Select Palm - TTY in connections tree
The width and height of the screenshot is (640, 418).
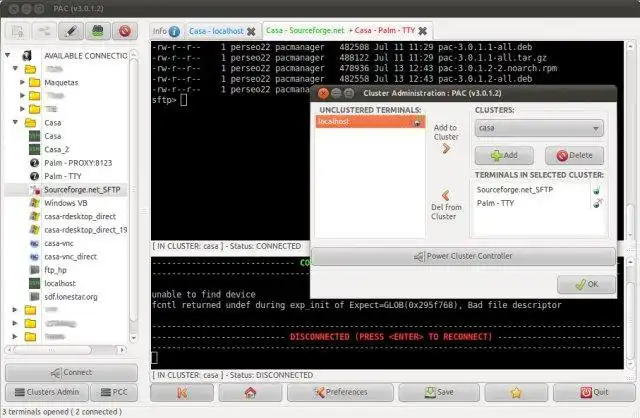[x=63, y=176]
